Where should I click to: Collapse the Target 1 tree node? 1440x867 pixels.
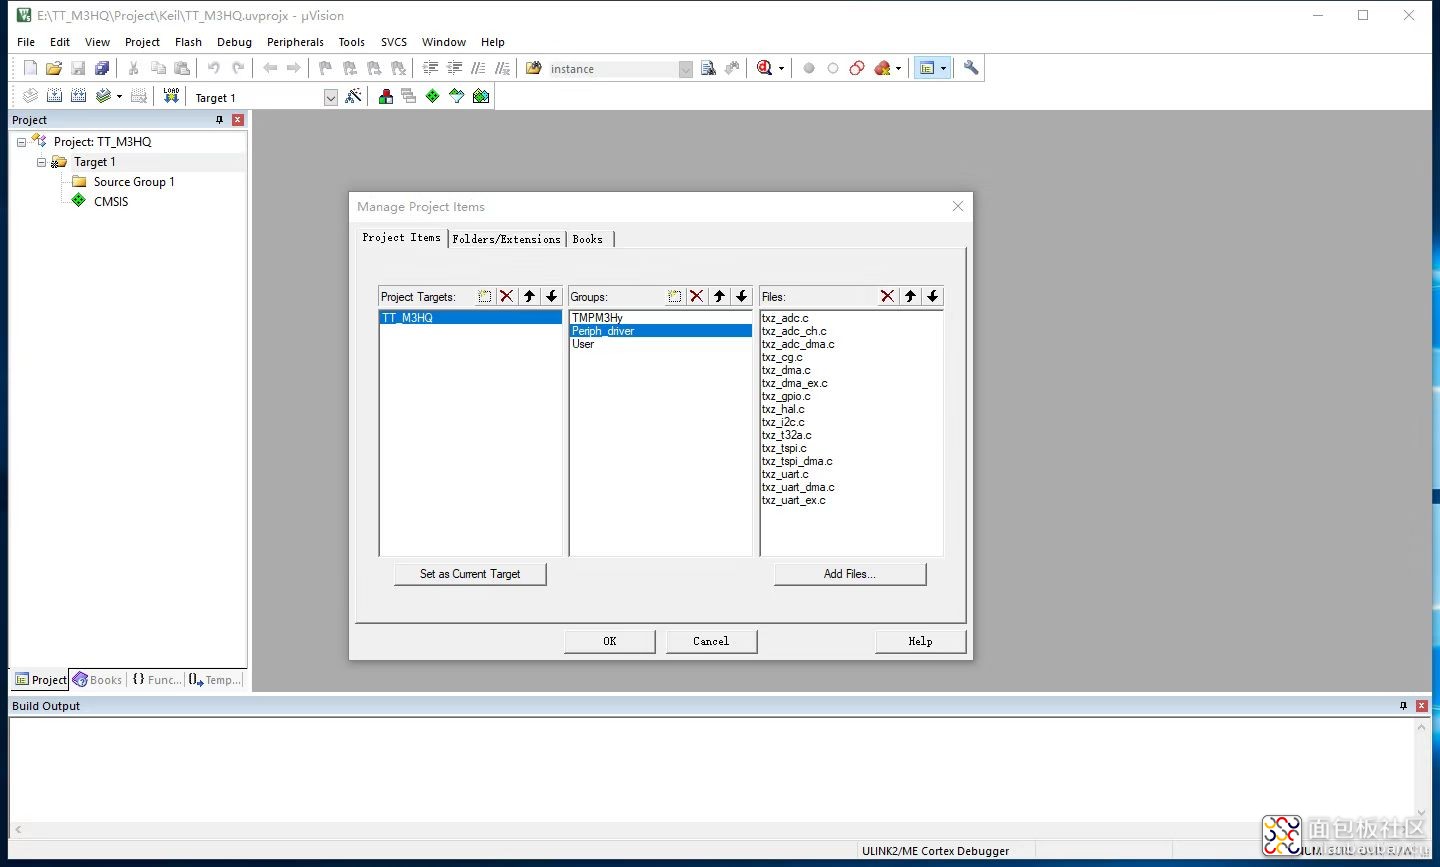41,162
